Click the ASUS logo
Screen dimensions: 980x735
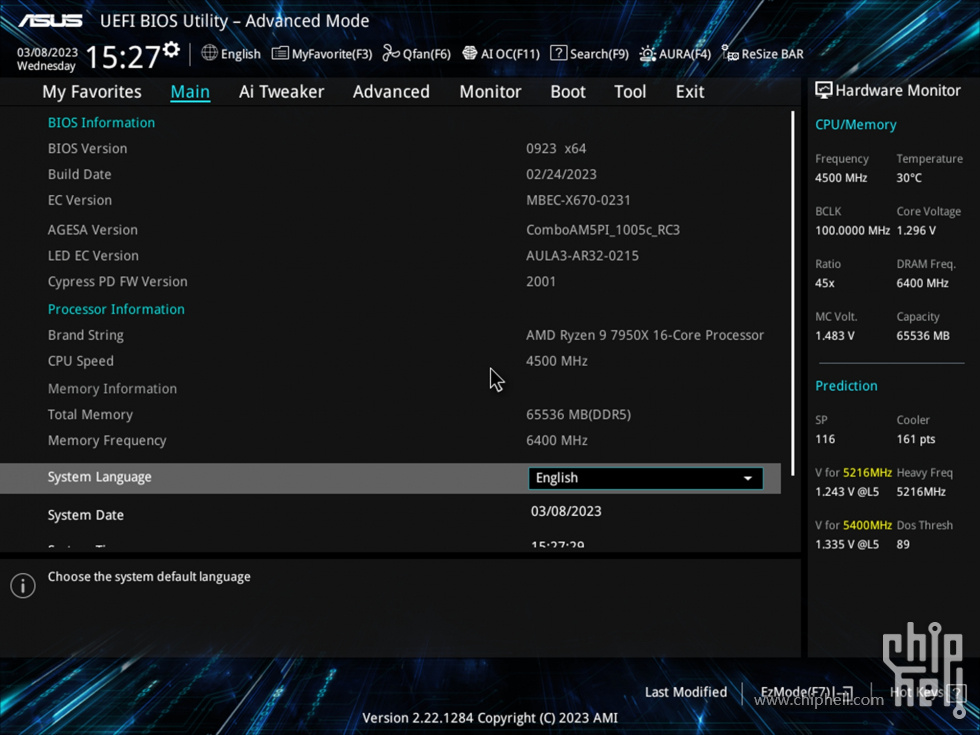tap(51, 21)
